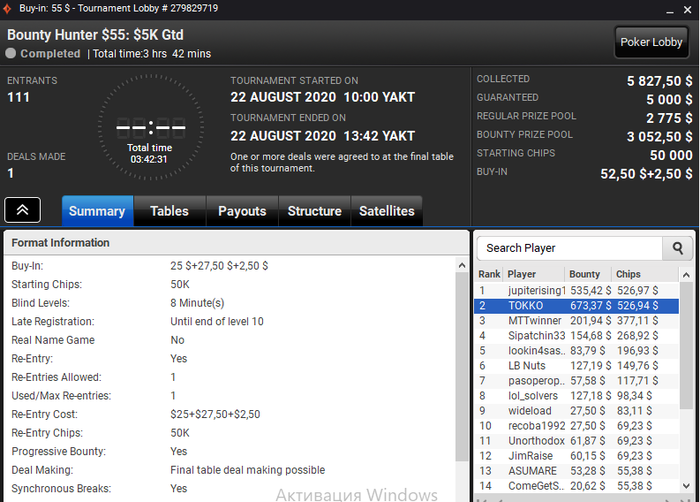700x502 pixels.
Task: Click the partypoker diamond logo icon
Action: pyautogui.click(x=7, y=8)
